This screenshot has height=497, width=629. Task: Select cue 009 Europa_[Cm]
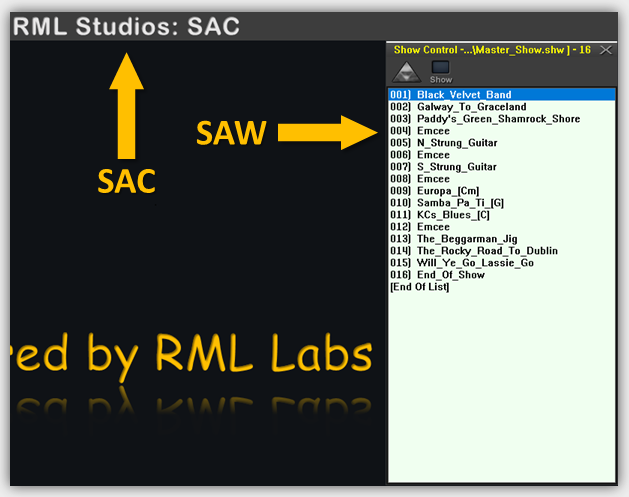coord(434,191)
